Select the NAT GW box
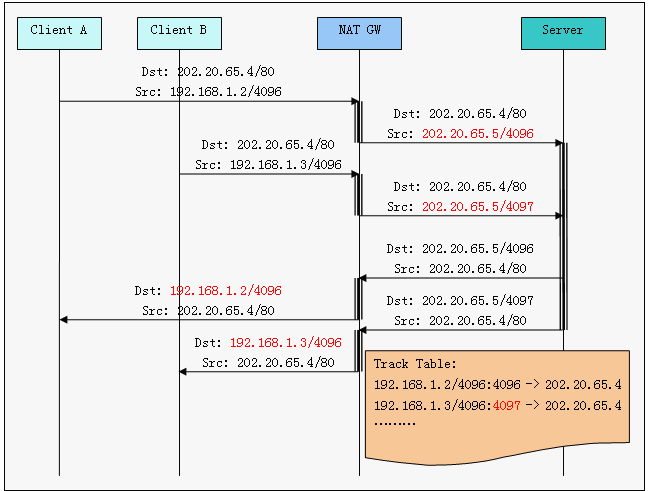Image resolution: width=653 pixels, height=491 pixels. [x=359, y=33]
